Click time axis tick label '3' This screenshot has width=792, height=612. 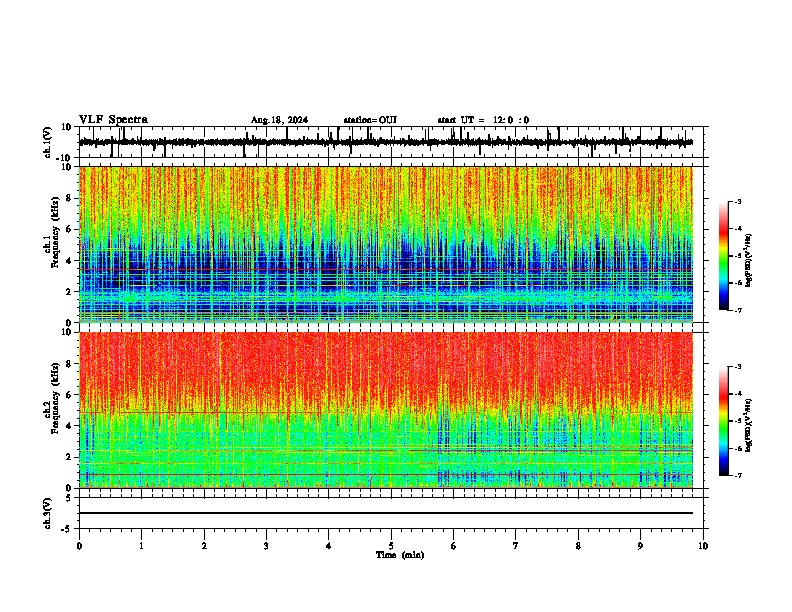[x=266, y=546]
